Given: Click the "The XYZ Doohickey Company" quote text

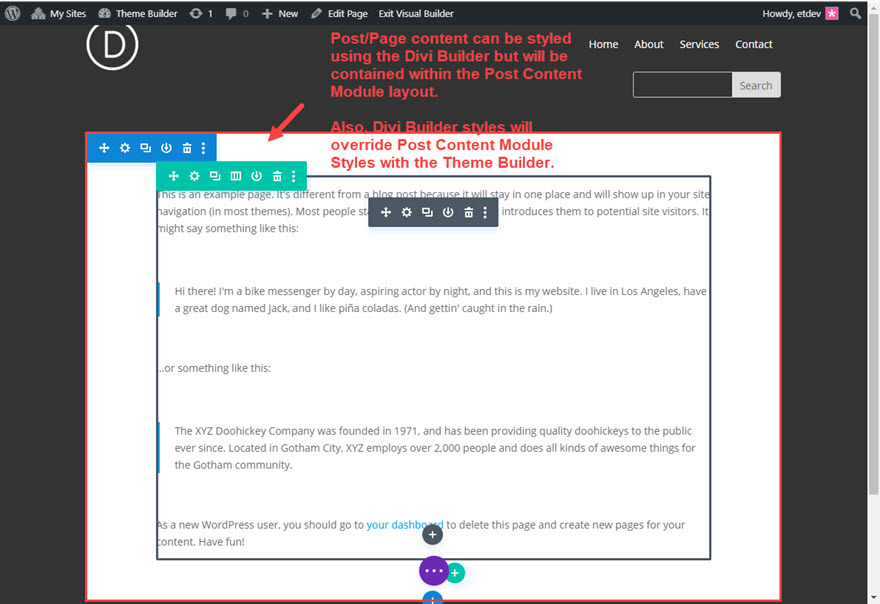Looking at the screenshot, I should click(435, 448).
